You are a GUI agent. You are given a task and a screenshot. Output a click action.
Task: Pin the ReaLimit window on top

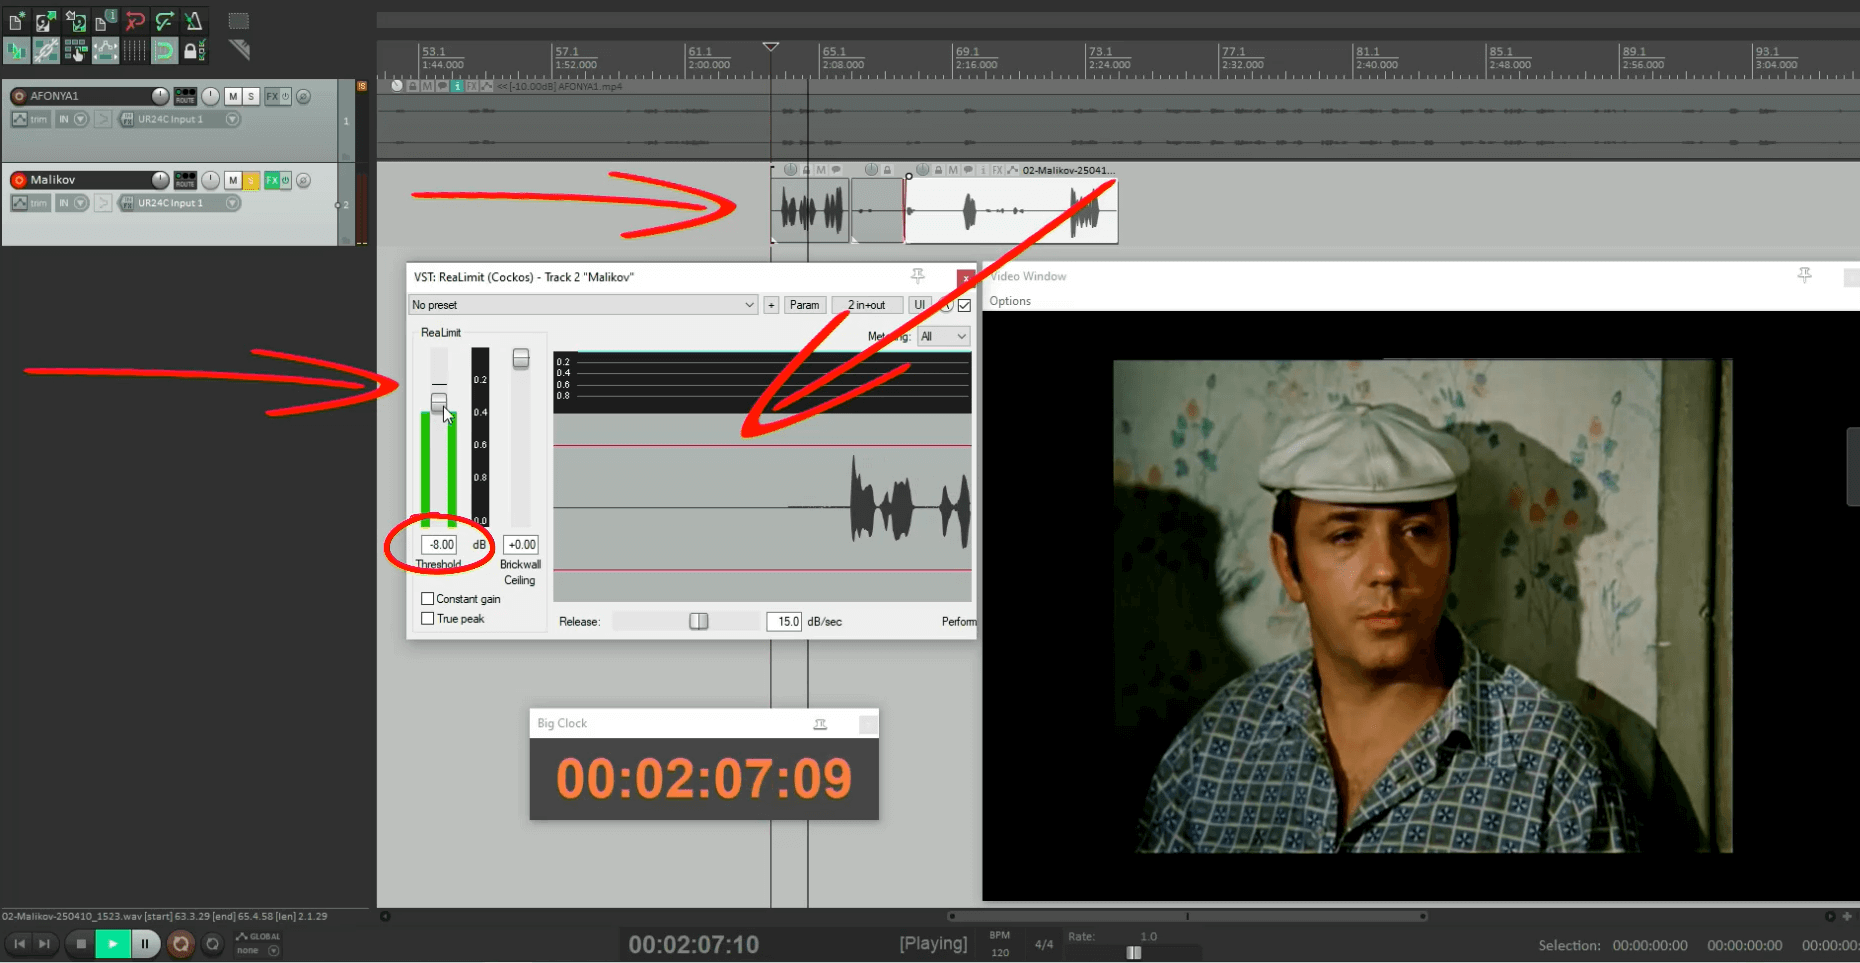coord(918,276)
